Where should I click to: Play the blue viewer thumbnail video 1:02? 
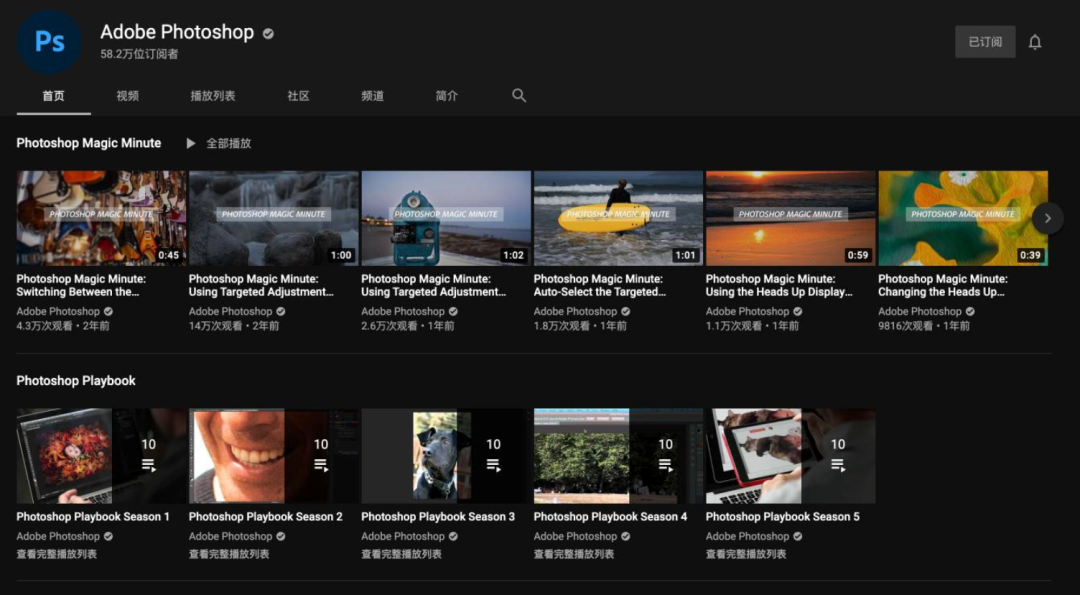(446, 218)
